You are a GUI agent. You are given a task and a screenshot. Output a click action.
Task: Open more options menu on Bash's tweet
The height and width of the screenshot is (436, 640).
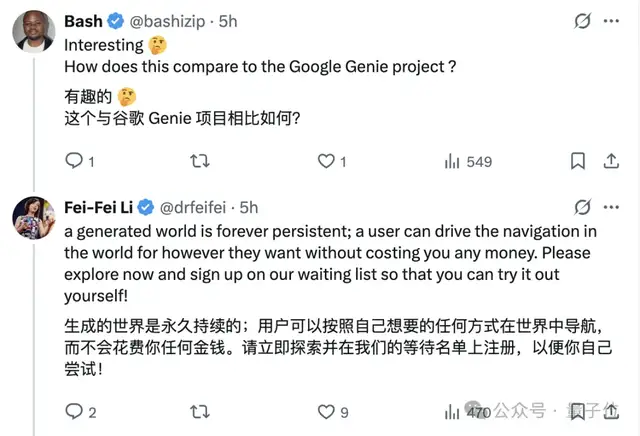tap(615, 21)
